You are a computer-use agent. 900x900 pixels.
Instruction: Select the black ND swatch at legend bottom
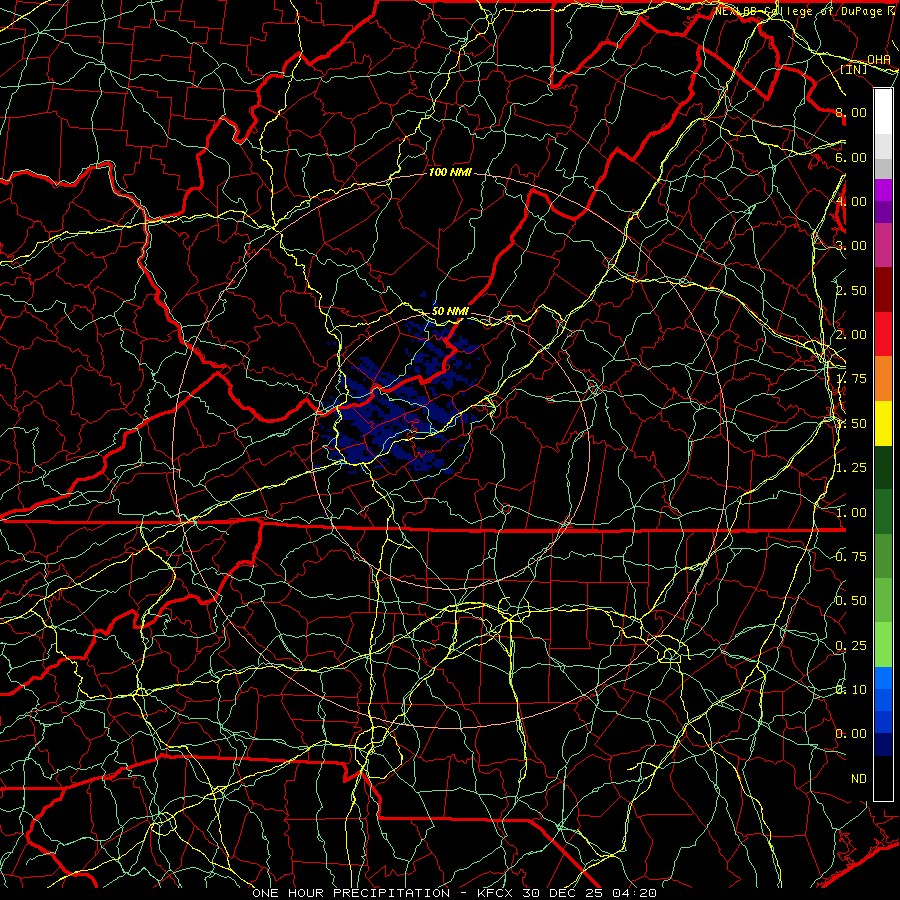pyautogui.click(x=883, y=778)
